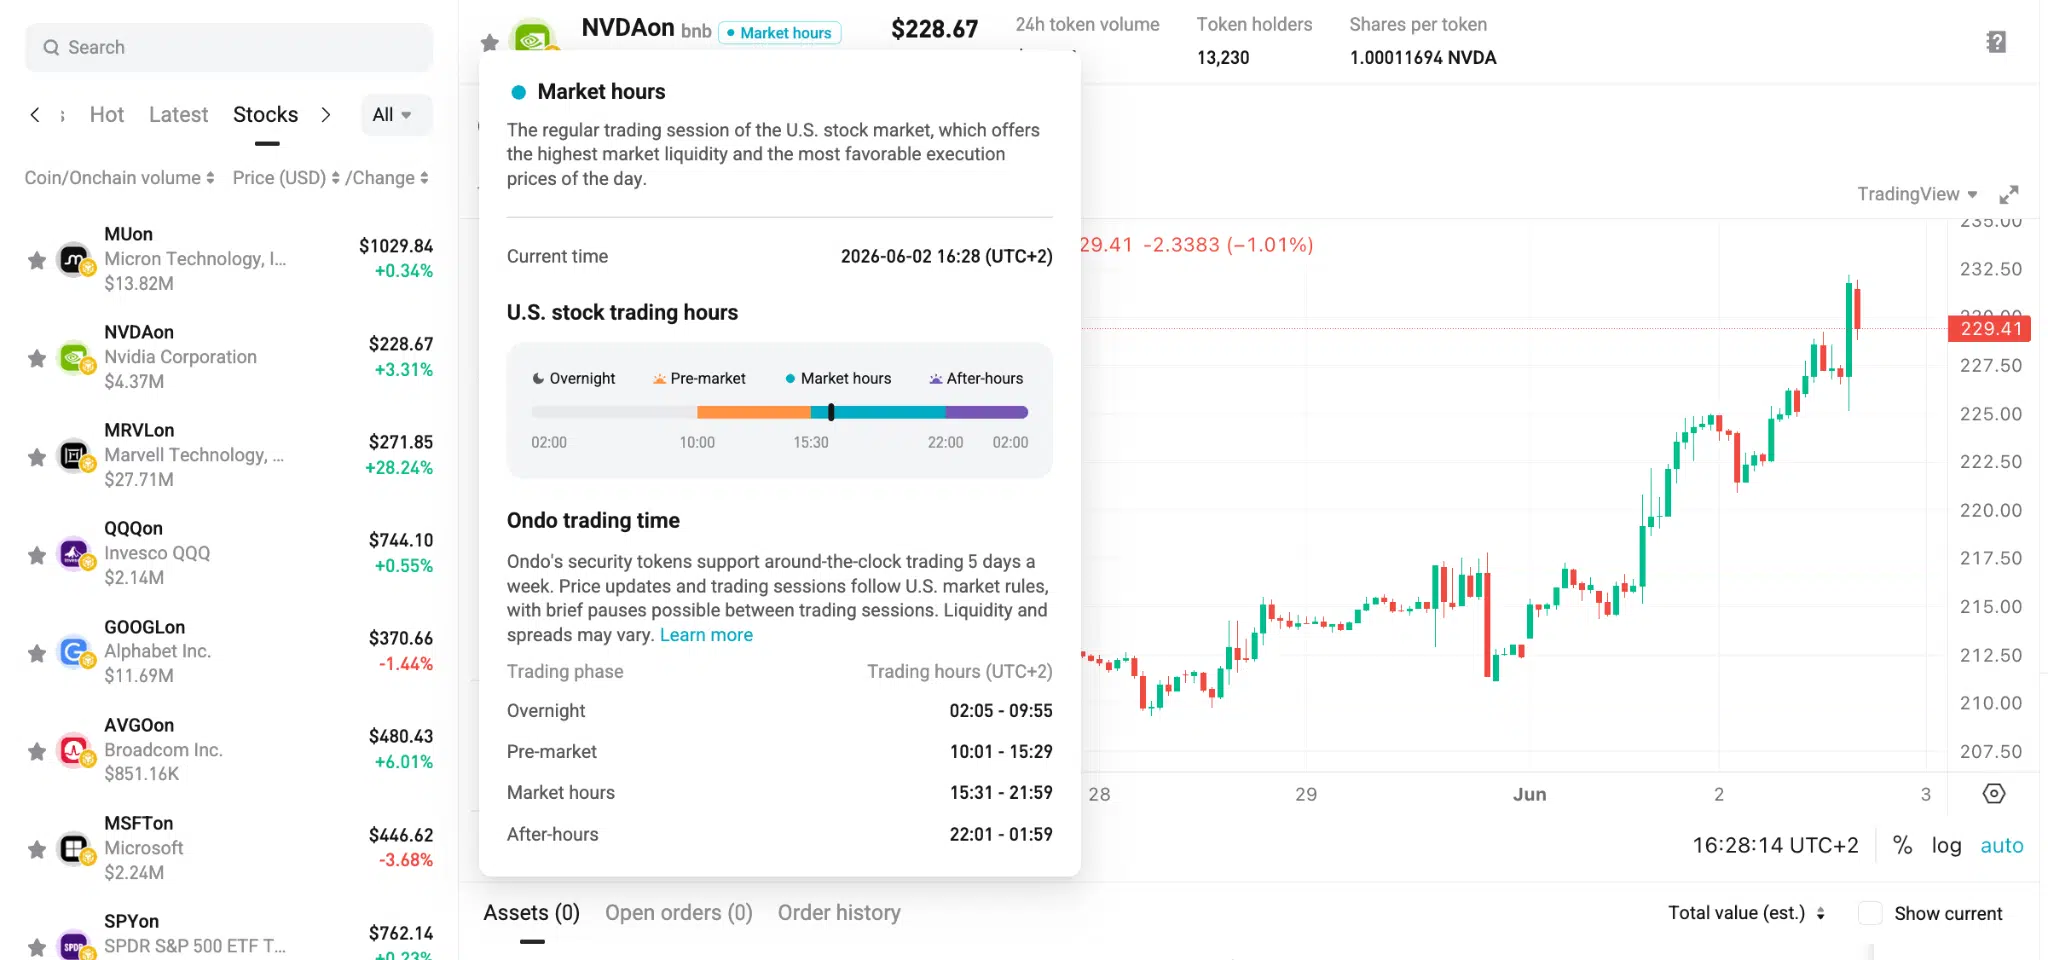Open the Open orders tab

[x=678, y=912]
